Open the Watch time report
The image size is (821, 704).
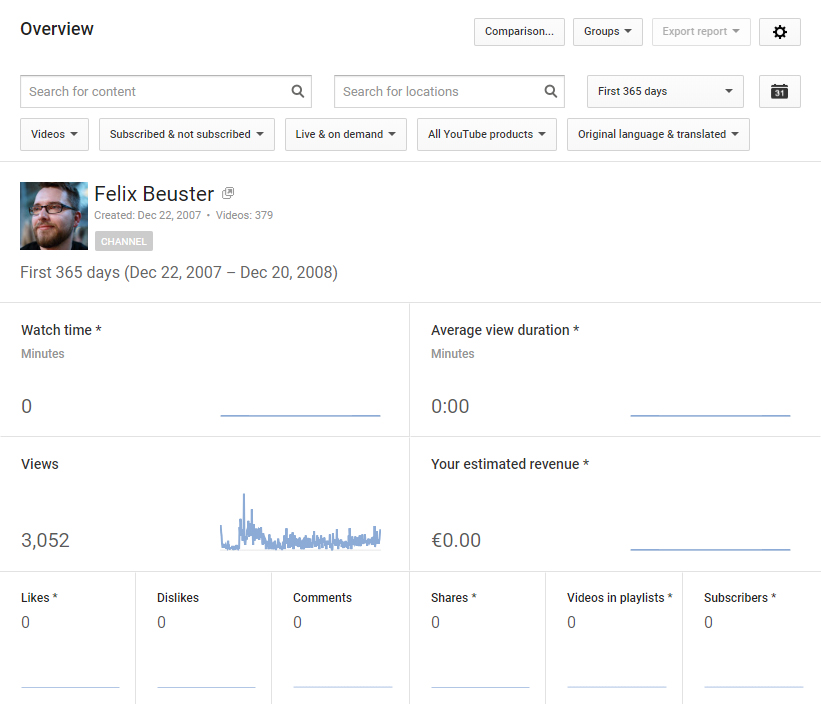(61, 330)
